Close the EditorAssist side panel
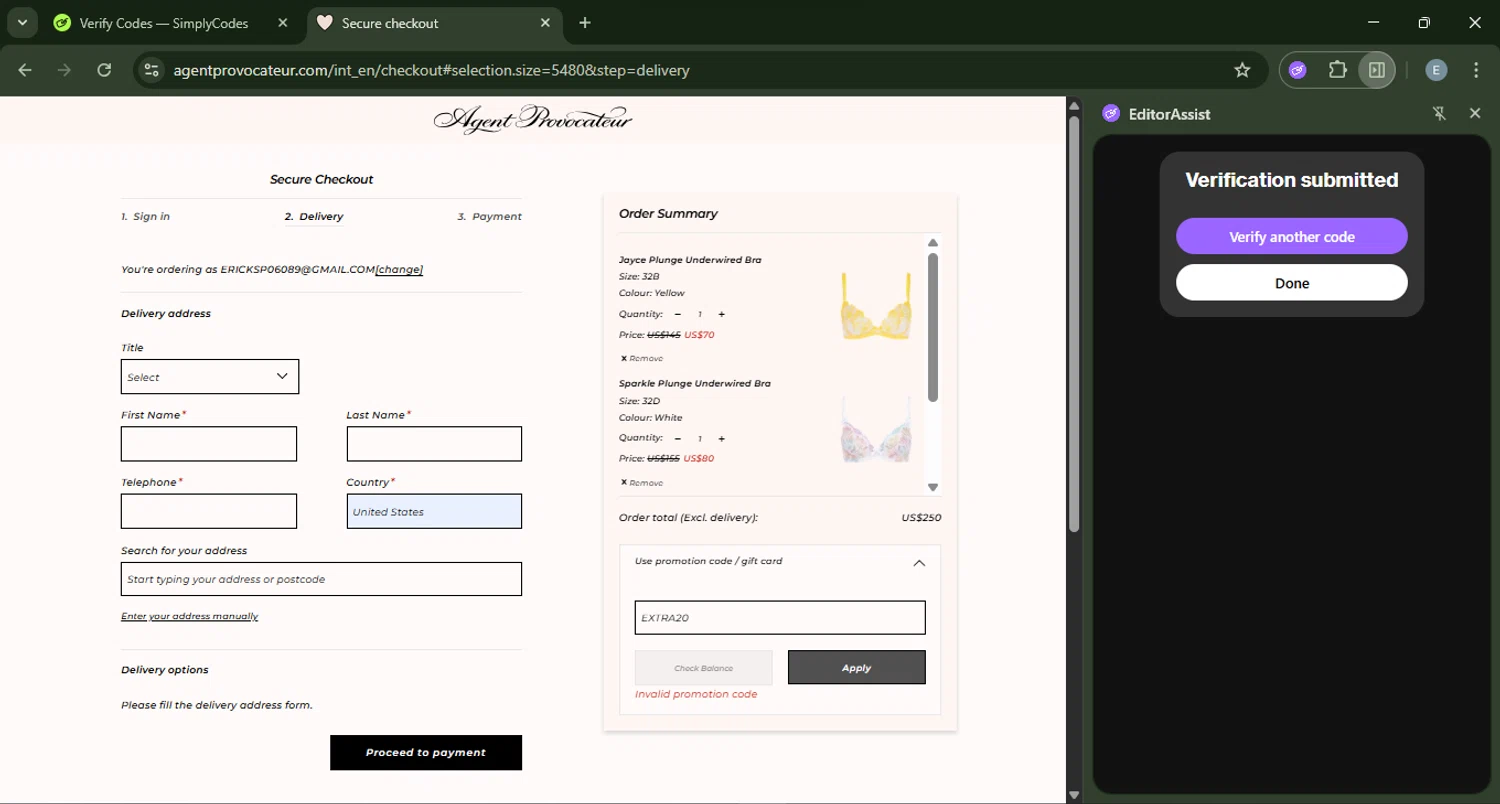This screenshot has height=804, width=1500. coord(1475,113)
